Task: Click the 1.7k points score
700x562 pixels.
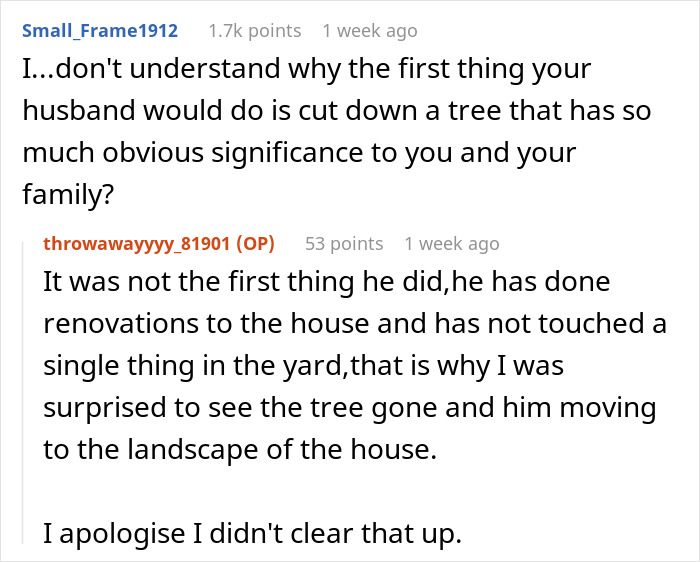Action: coord(254,31)
